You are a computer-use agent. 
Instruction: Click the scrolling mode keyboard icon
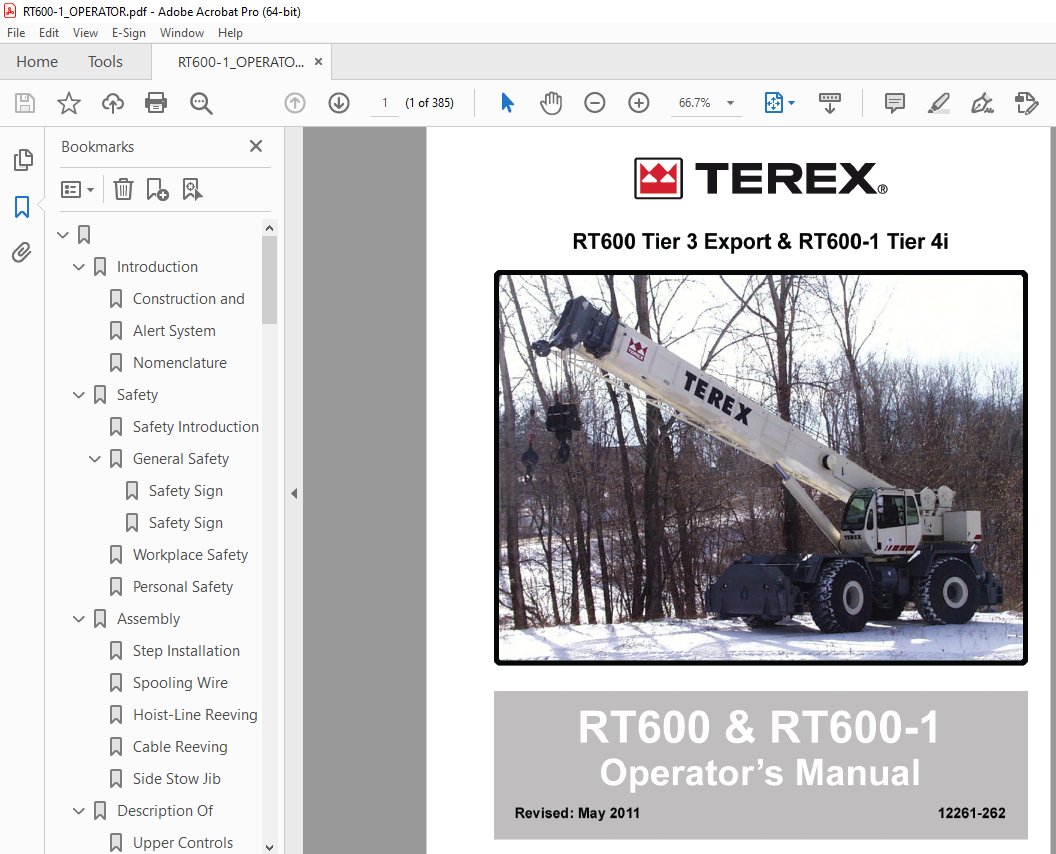tap(830, 103)
